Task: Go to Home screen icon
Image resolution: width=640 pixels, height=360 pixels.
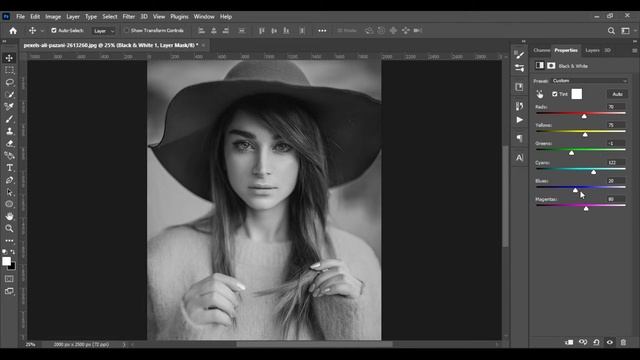Action: pos(13,31)
